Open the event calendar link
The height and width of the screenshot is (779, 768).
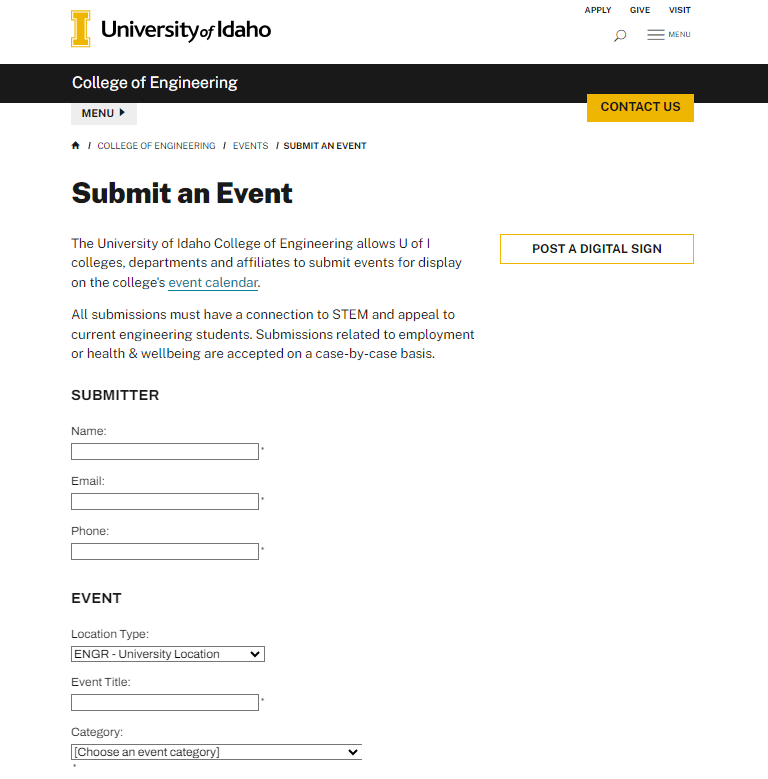[x=213, y=283]
